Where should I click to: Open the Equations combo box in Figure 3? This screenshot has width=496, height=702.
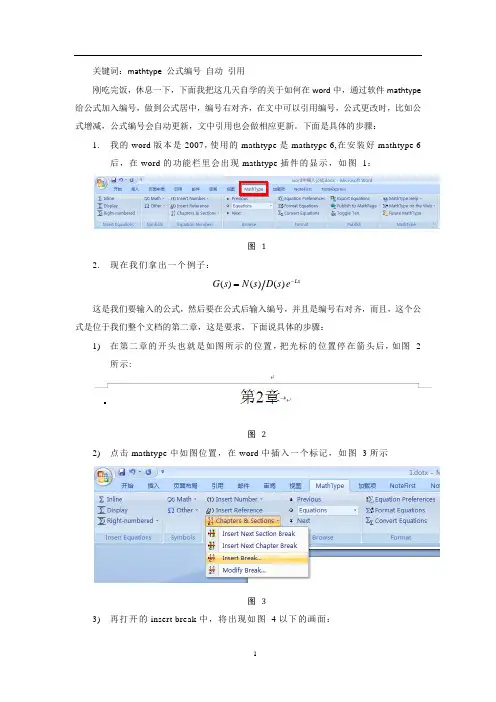tap(327, 510)
